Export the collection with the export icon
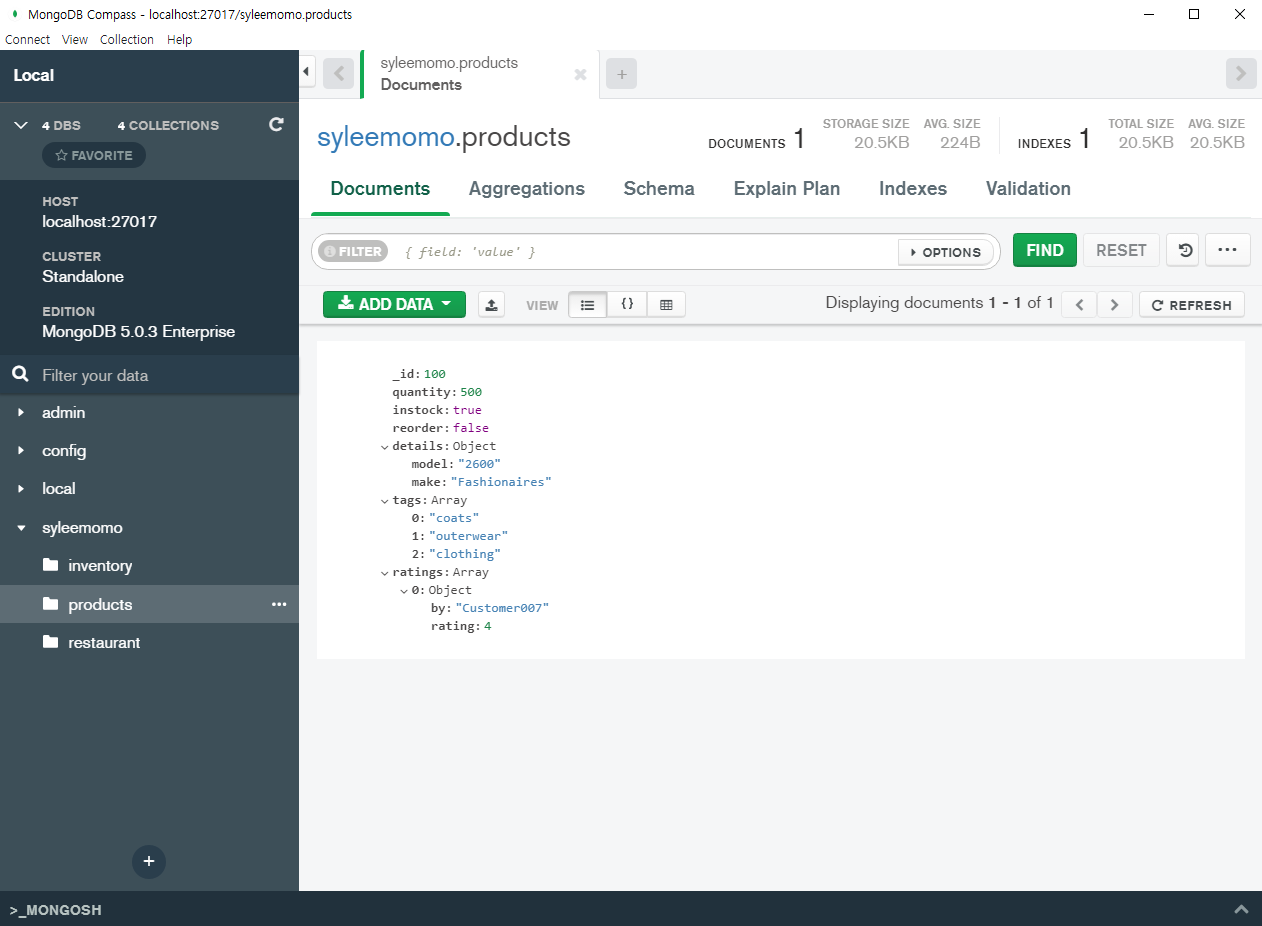The height and width of the screenshot is (926, 1262). click(491, 304)
